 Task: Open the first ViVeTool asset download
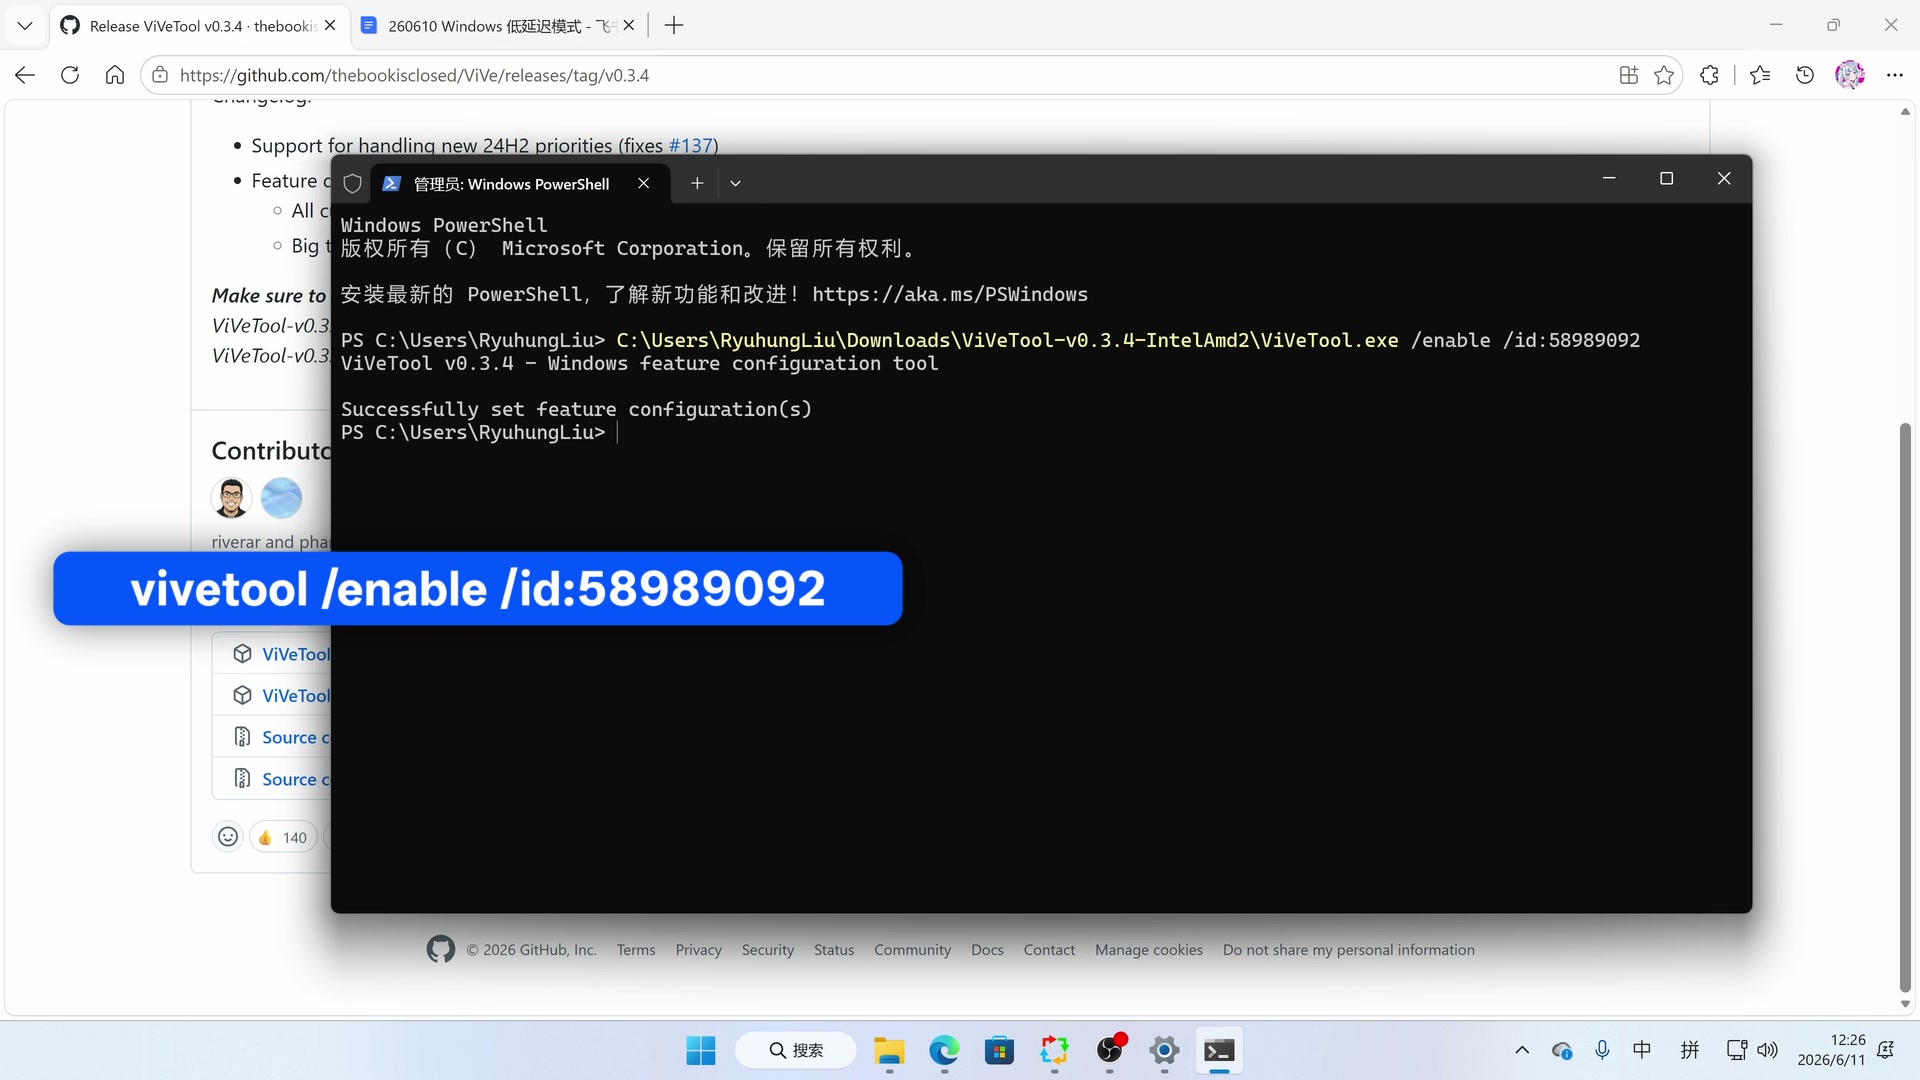[295, 654]
